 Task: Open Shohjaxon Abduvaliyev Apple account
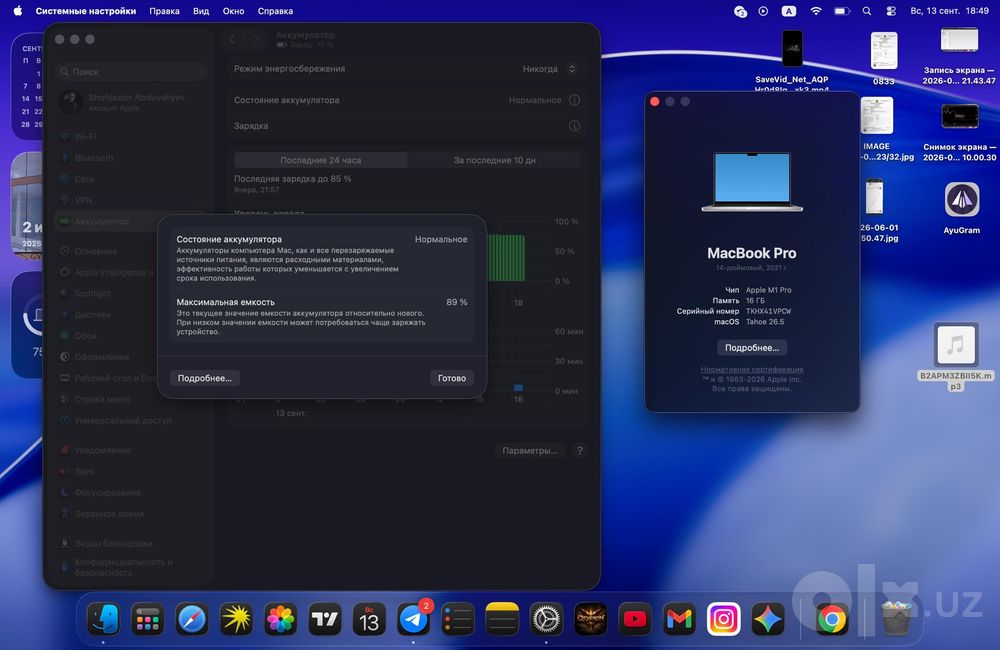tap(131, 102)
